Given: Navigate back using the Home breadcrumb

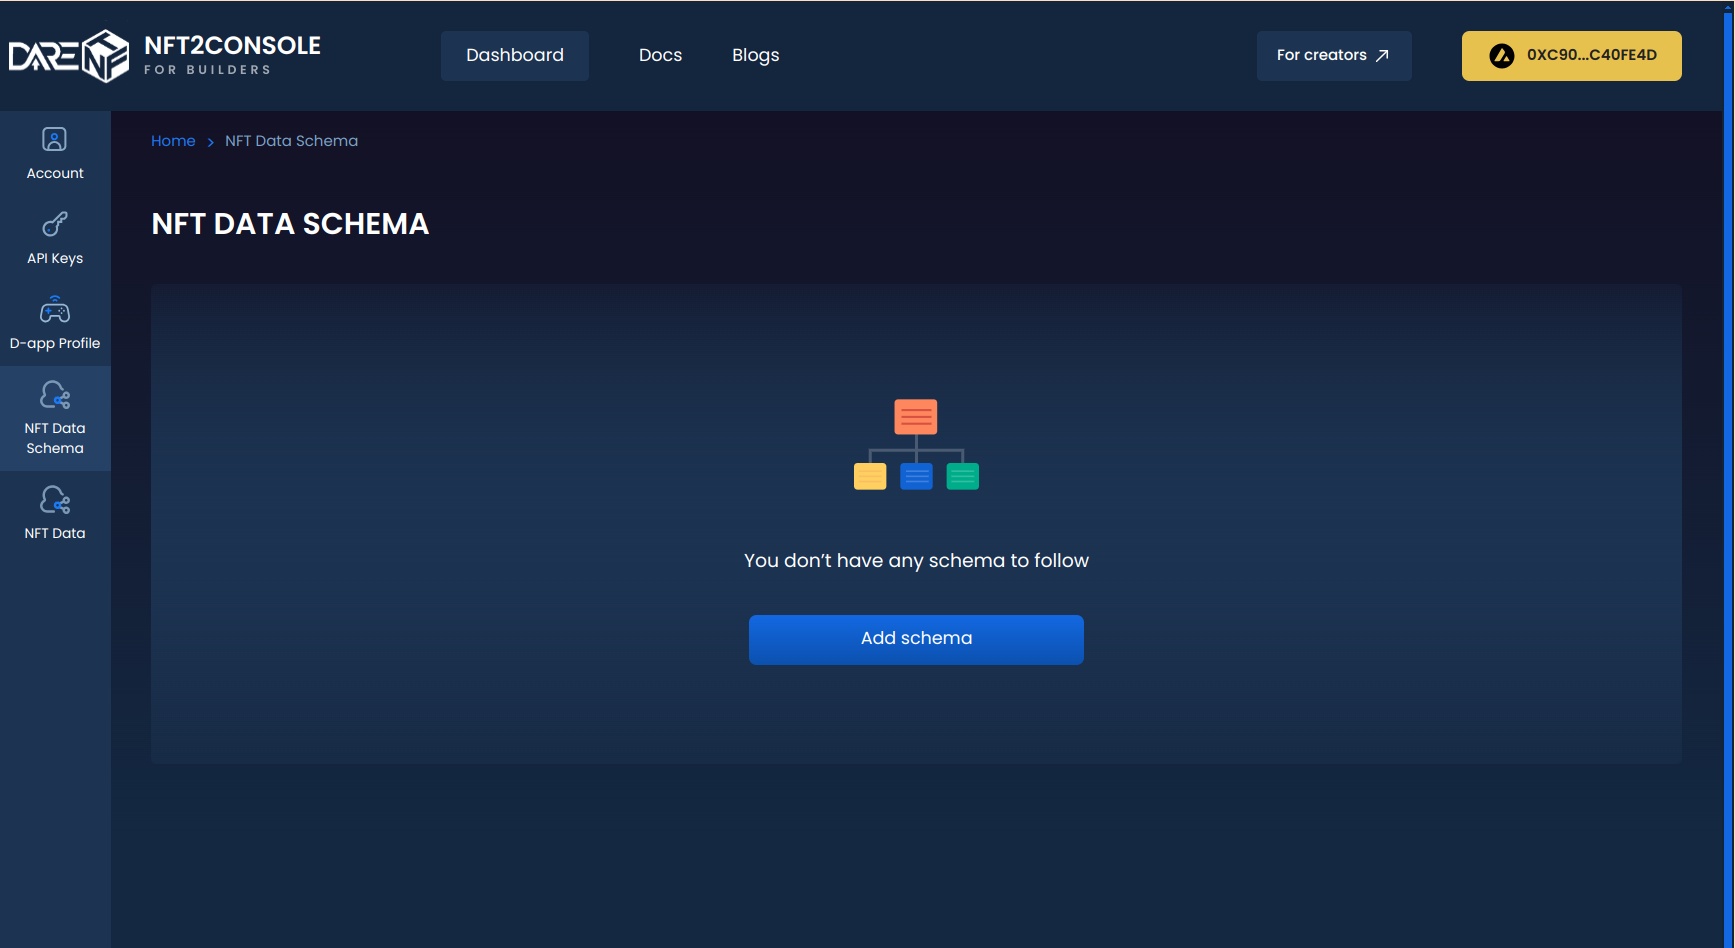Looking at the screenshot, I should [173, 141].
